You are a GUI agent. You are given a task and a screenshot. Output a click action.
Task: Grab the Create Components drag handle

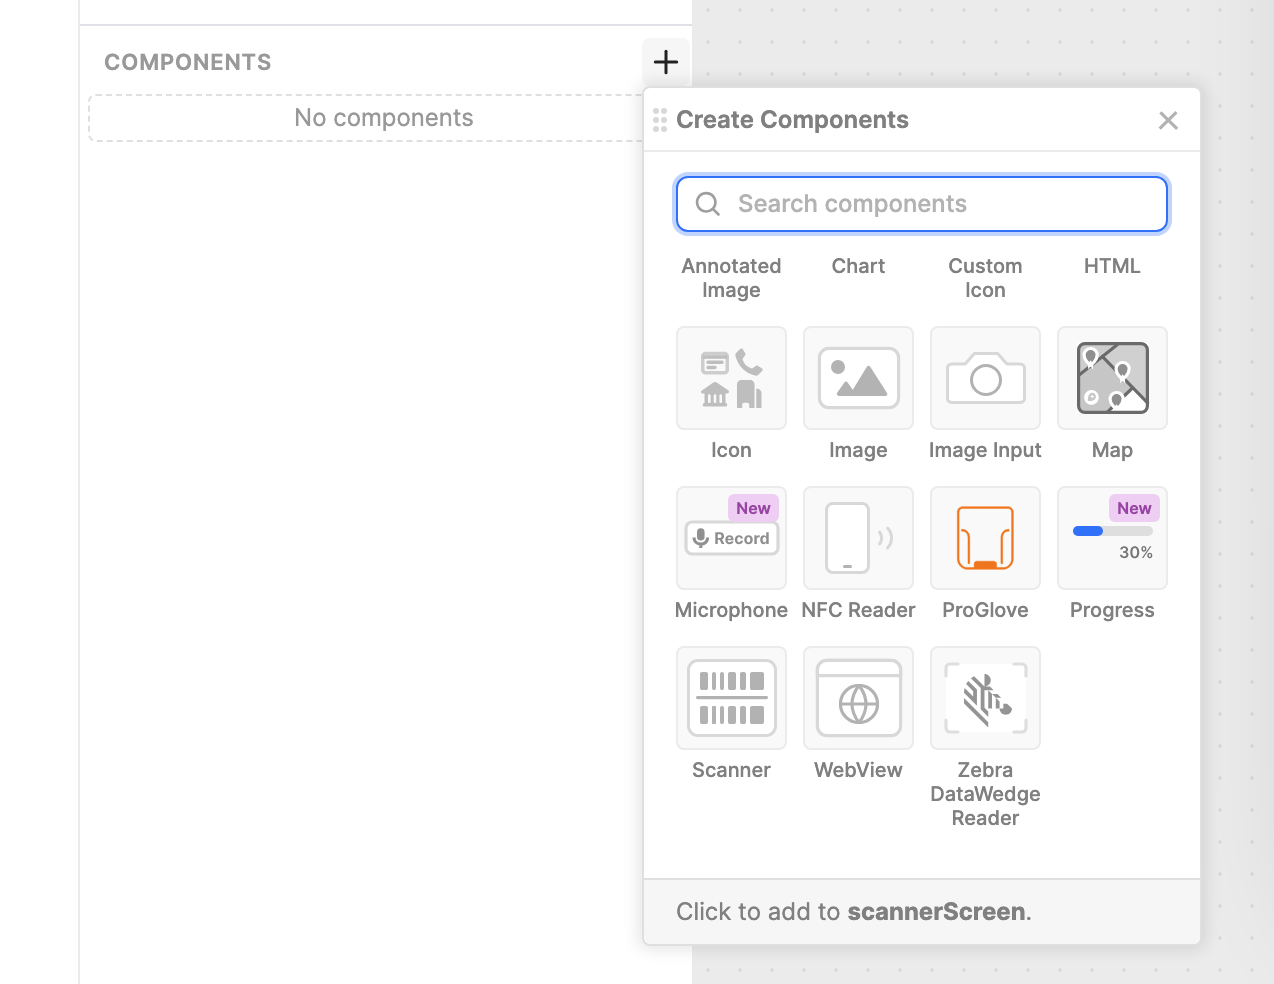(660, 120)
